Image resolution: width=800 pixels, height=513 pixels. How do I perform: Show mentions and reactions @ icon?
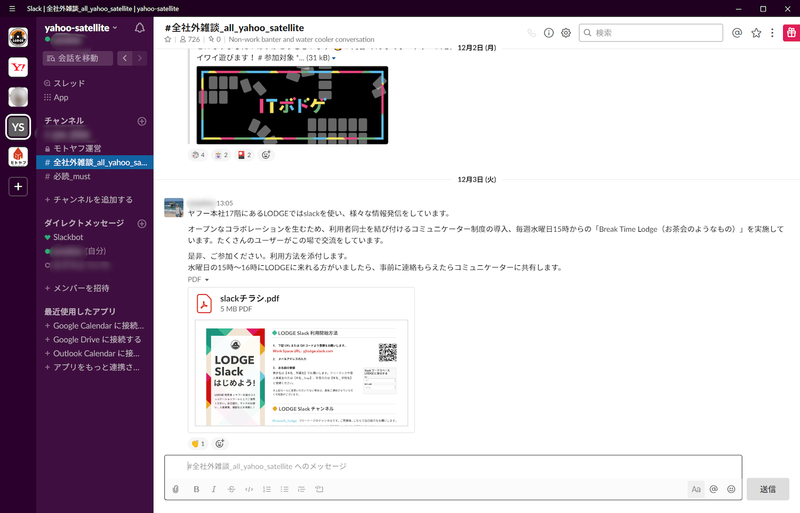point(737,33)
